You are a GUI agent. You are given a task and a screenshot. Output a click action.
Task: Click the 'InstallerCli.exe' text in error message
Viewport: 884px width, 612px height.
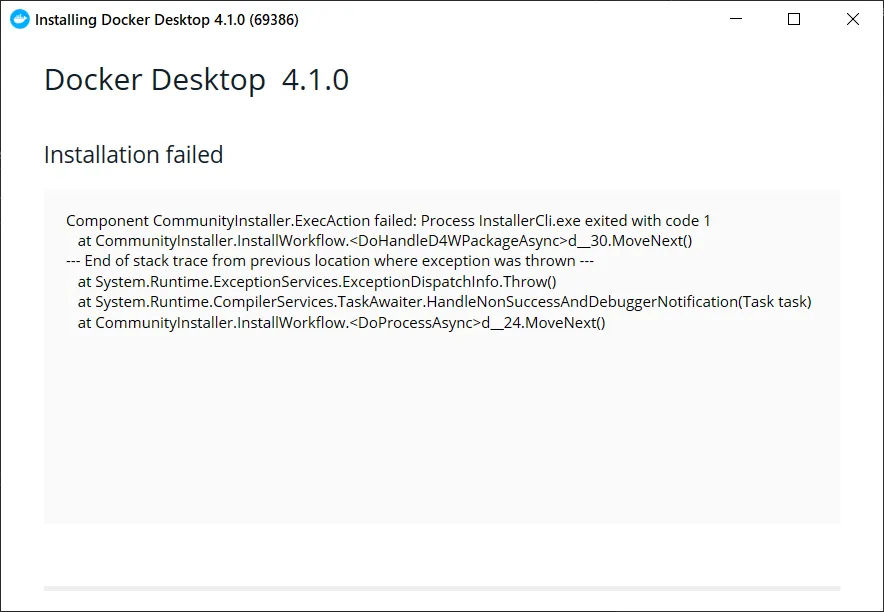(x=528, y=220)
